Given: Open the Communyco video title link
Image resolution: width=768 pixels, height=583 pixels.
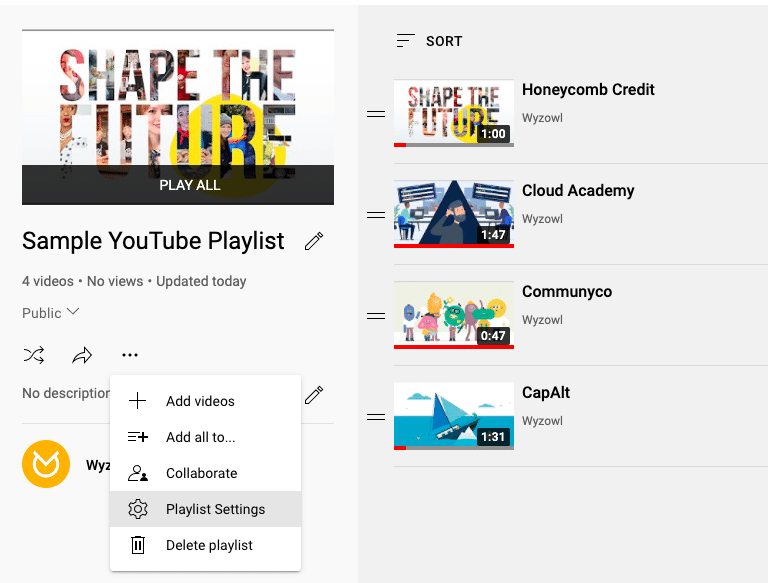Looking at the screenshot, I should click(x=567, y=292).
